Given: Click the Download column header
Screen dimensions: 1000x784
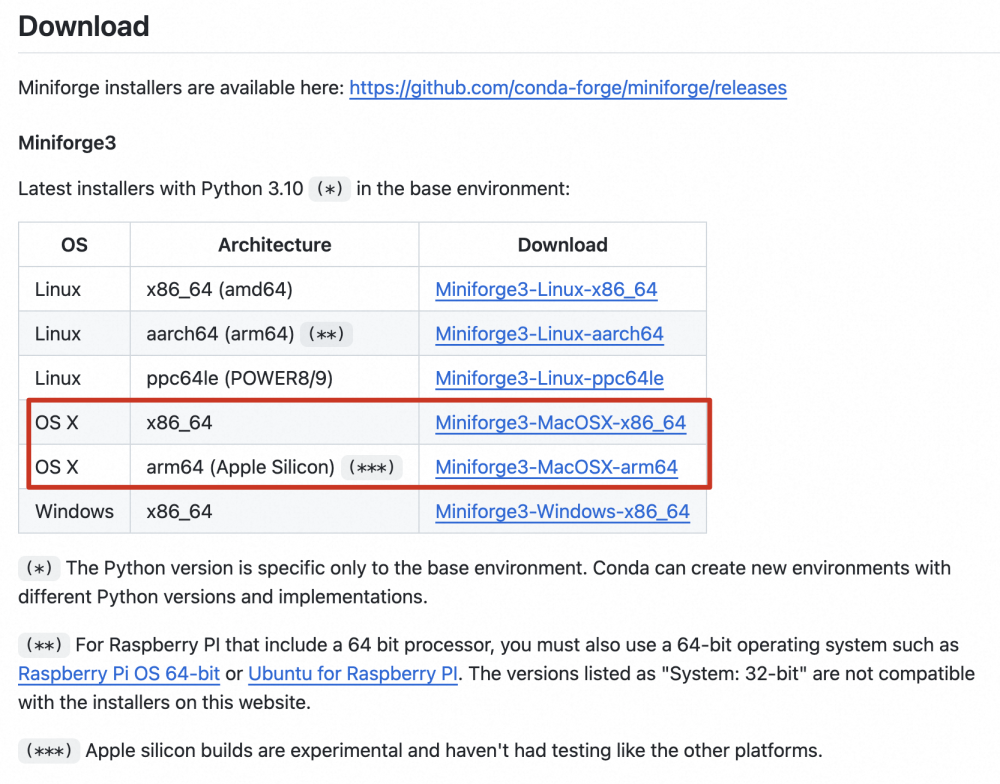Looking at the screenshot, I should click(562, 245).
